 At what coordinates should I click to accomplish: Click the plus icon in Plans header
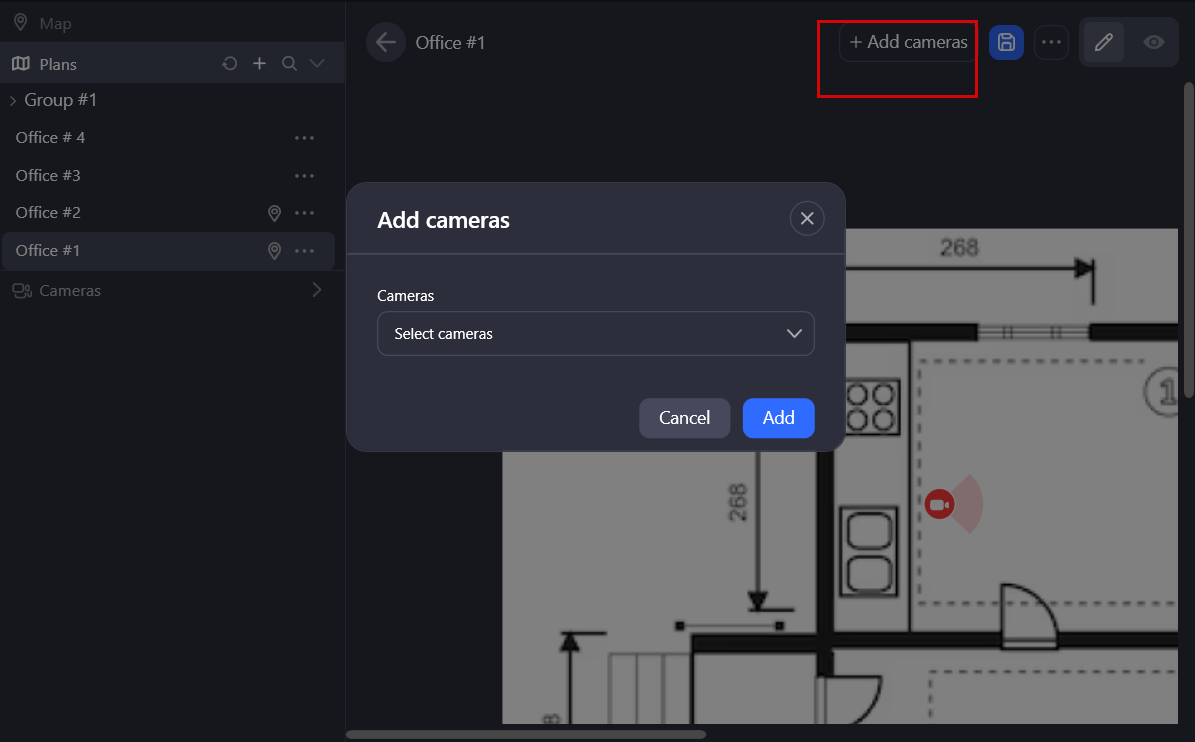tap(259, 64)
